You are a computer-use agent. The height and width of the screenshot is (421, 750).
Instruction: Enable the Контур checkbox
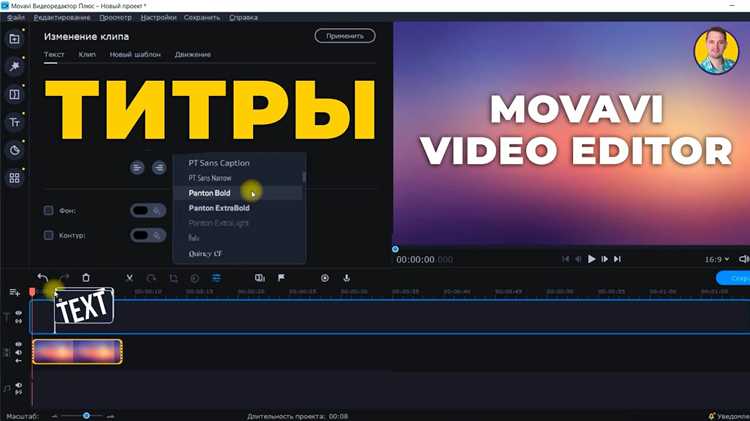click(x=48, y=235)
